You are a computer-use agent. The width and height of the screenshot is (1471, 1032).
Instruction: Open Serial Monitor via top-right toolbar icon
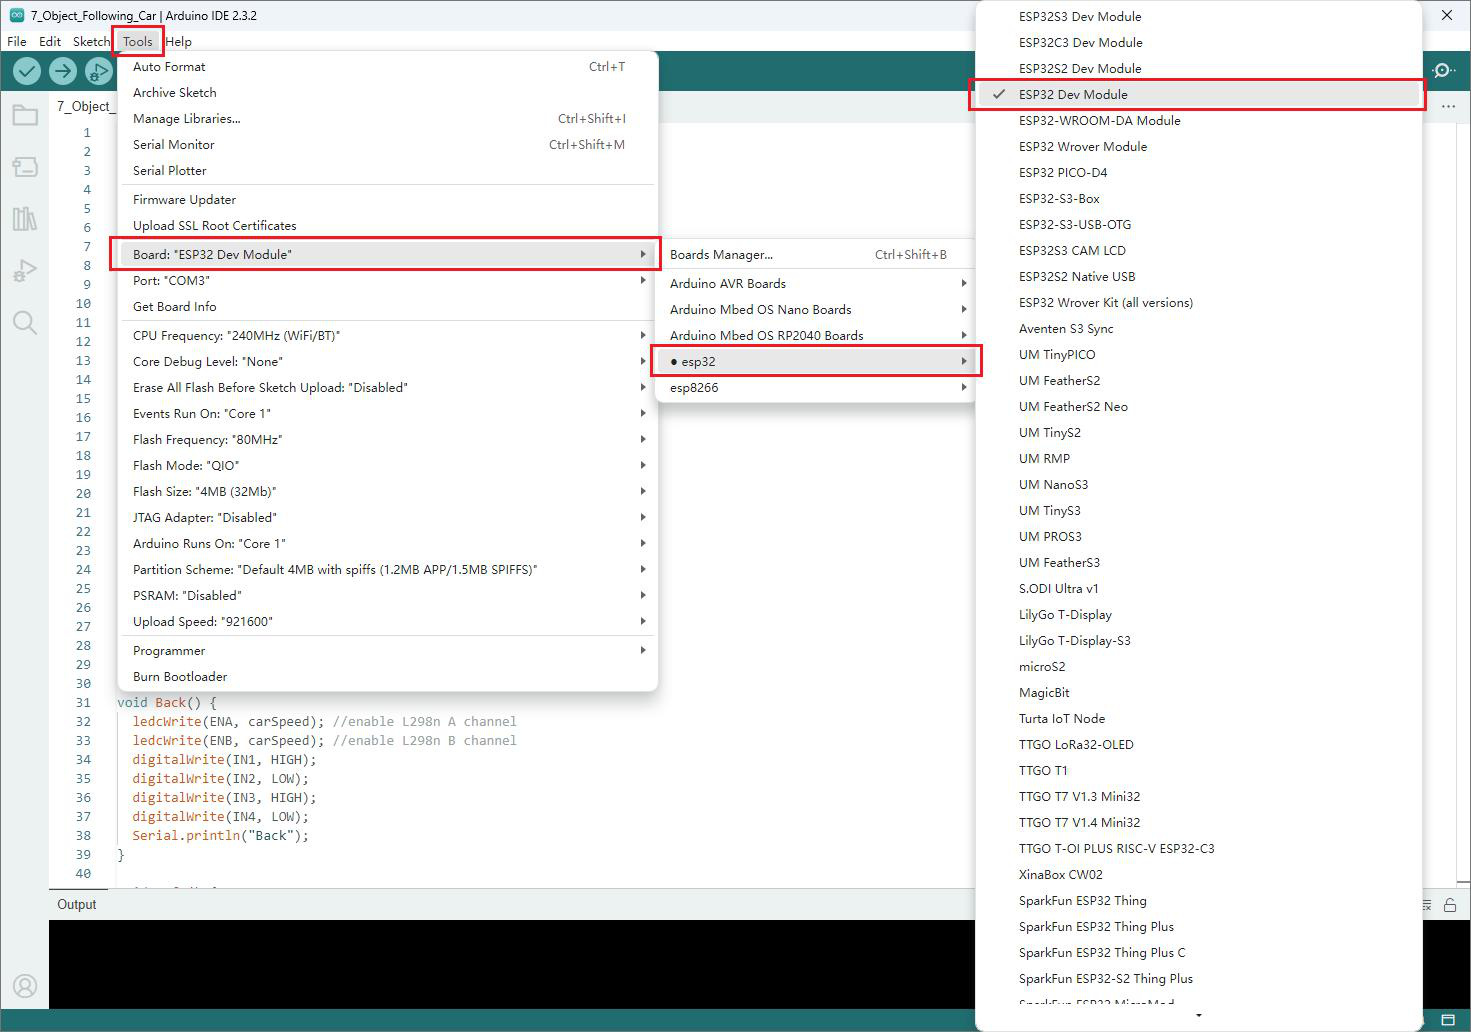(x=1443, y=70)
